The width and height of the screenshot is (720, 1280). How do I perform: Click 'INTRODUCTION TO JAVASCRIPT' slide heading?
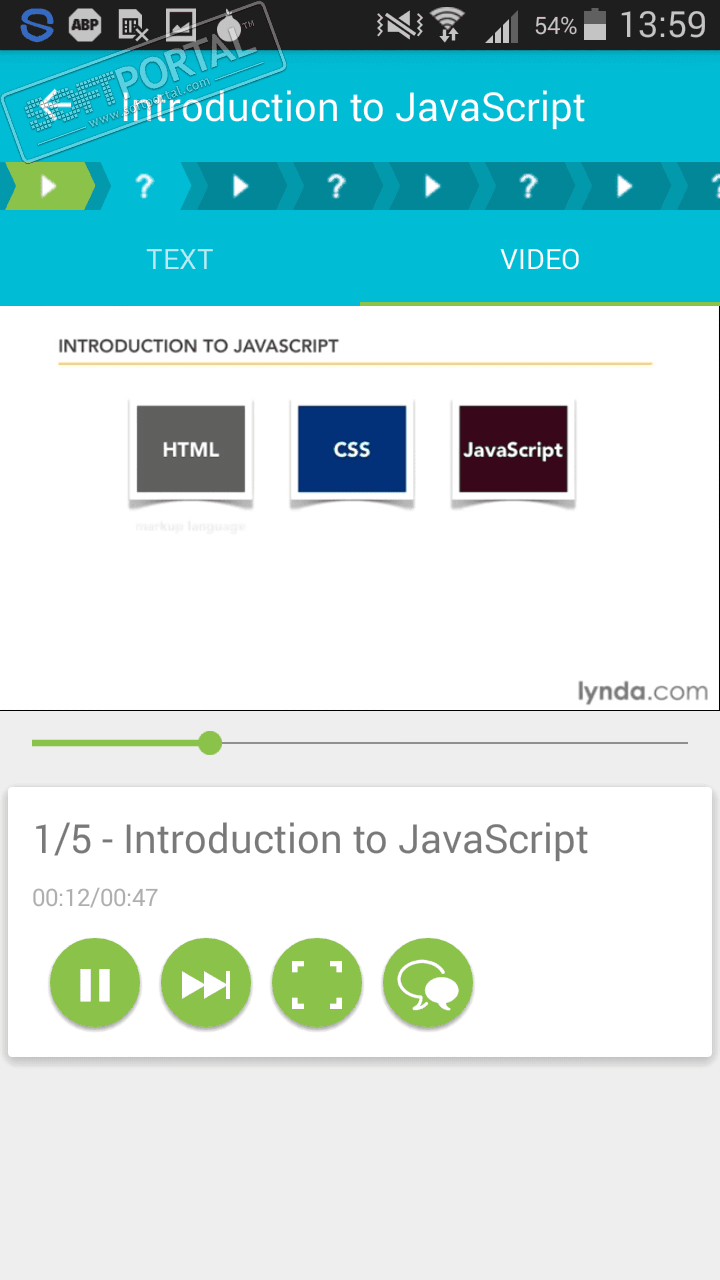point(198,346)
